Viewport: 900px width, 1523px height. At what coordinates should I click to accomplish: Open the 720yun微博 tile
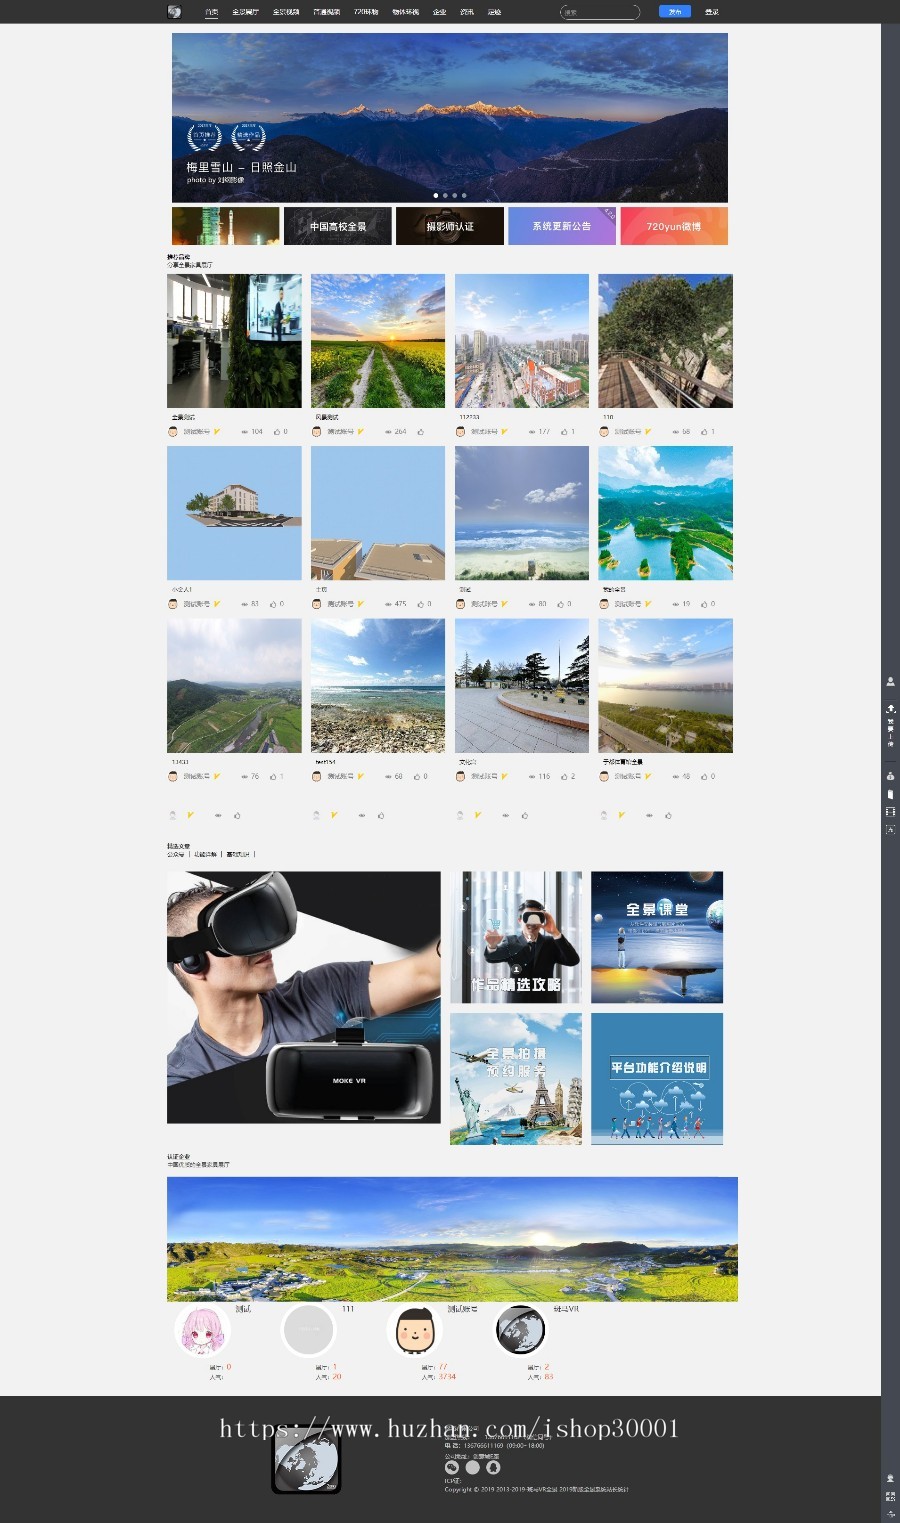[x=674, y=226]
